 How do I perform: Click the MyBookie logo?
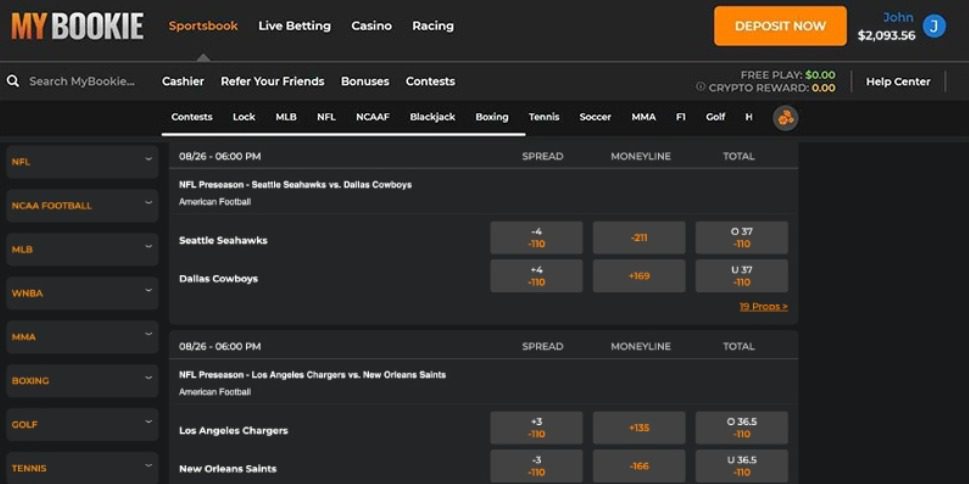[77, 26]
